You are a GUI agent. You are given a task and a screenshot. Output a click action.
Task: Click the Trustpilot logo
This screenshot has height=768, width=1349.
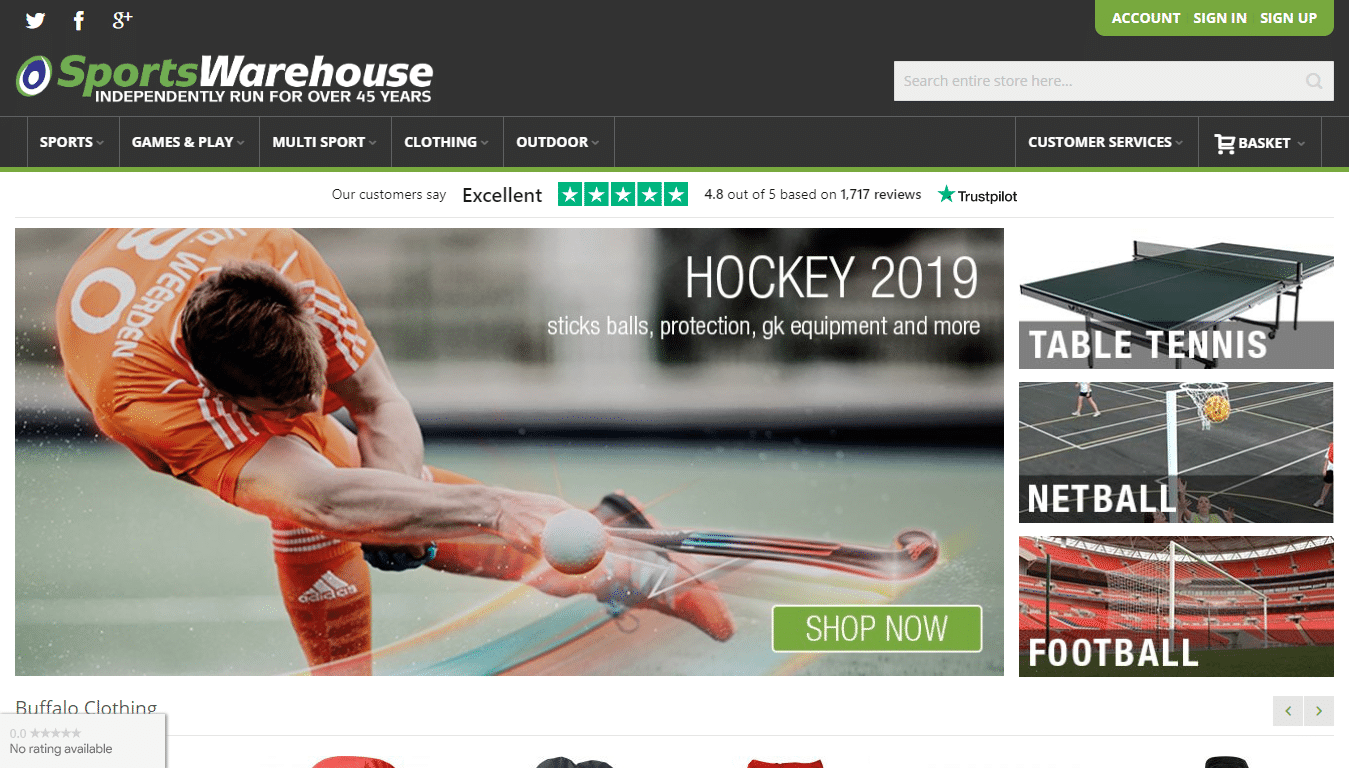[977, 195]
